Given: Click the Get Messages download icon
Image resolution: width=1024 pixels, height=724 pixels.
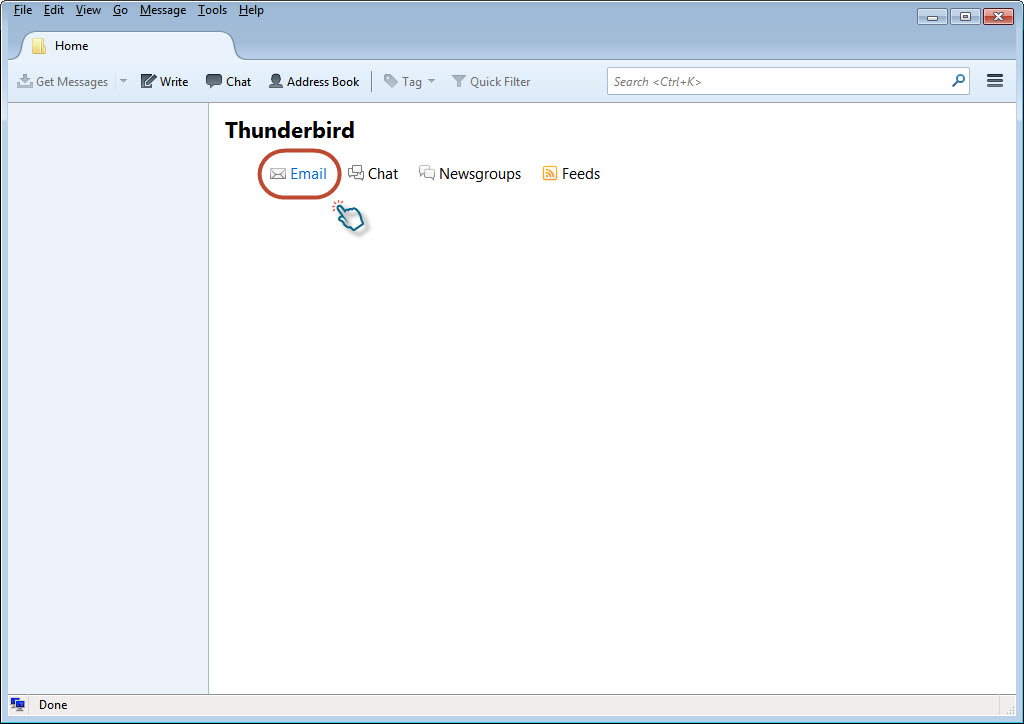Looking at the screenshot, I should (25, 81).
